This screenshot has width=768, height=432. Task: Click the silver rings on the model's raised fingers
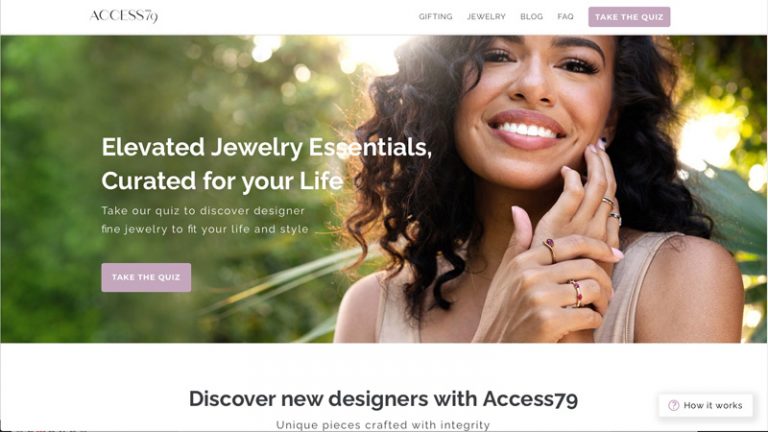point(611,209)
